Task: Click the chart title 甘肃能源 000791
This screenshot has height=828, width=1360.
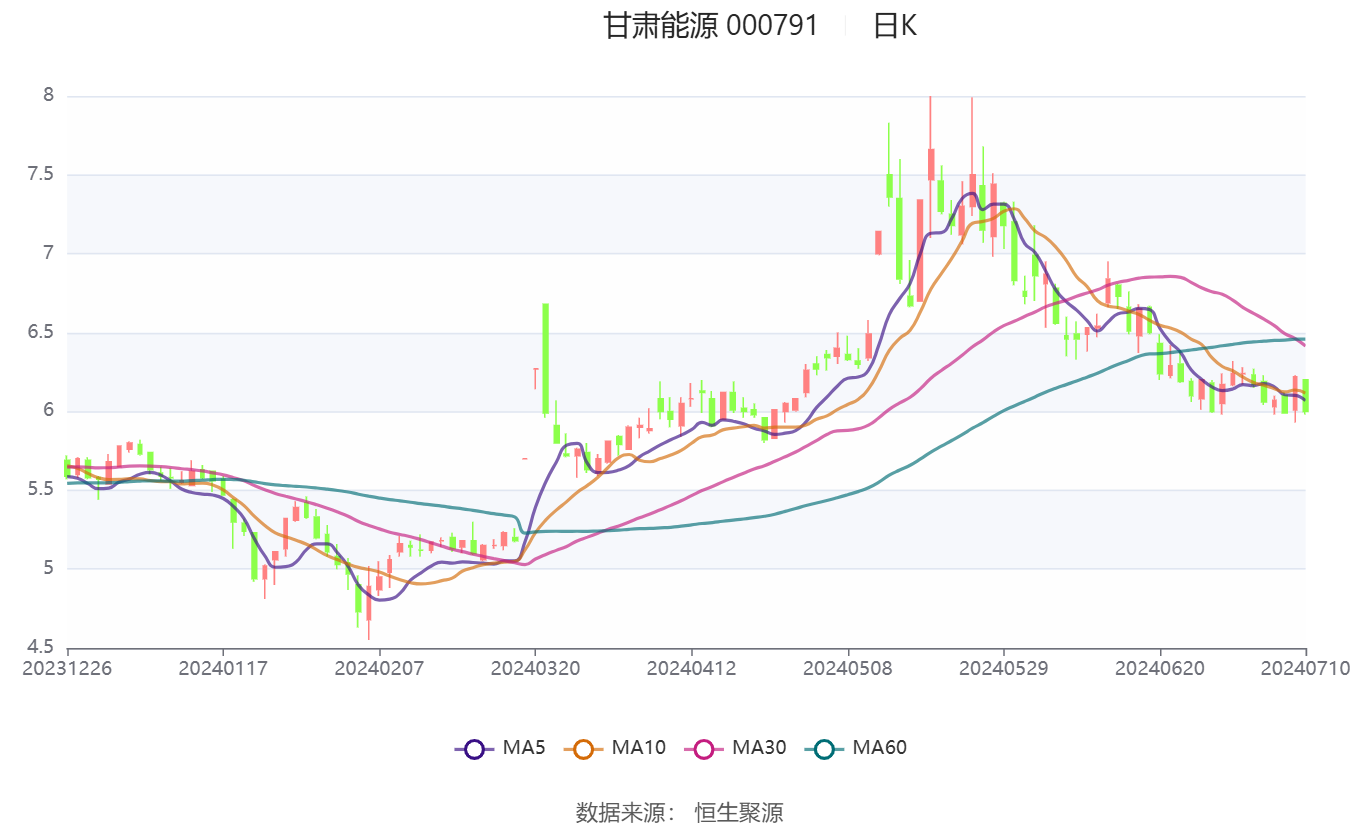Action: tap(711, 25)
